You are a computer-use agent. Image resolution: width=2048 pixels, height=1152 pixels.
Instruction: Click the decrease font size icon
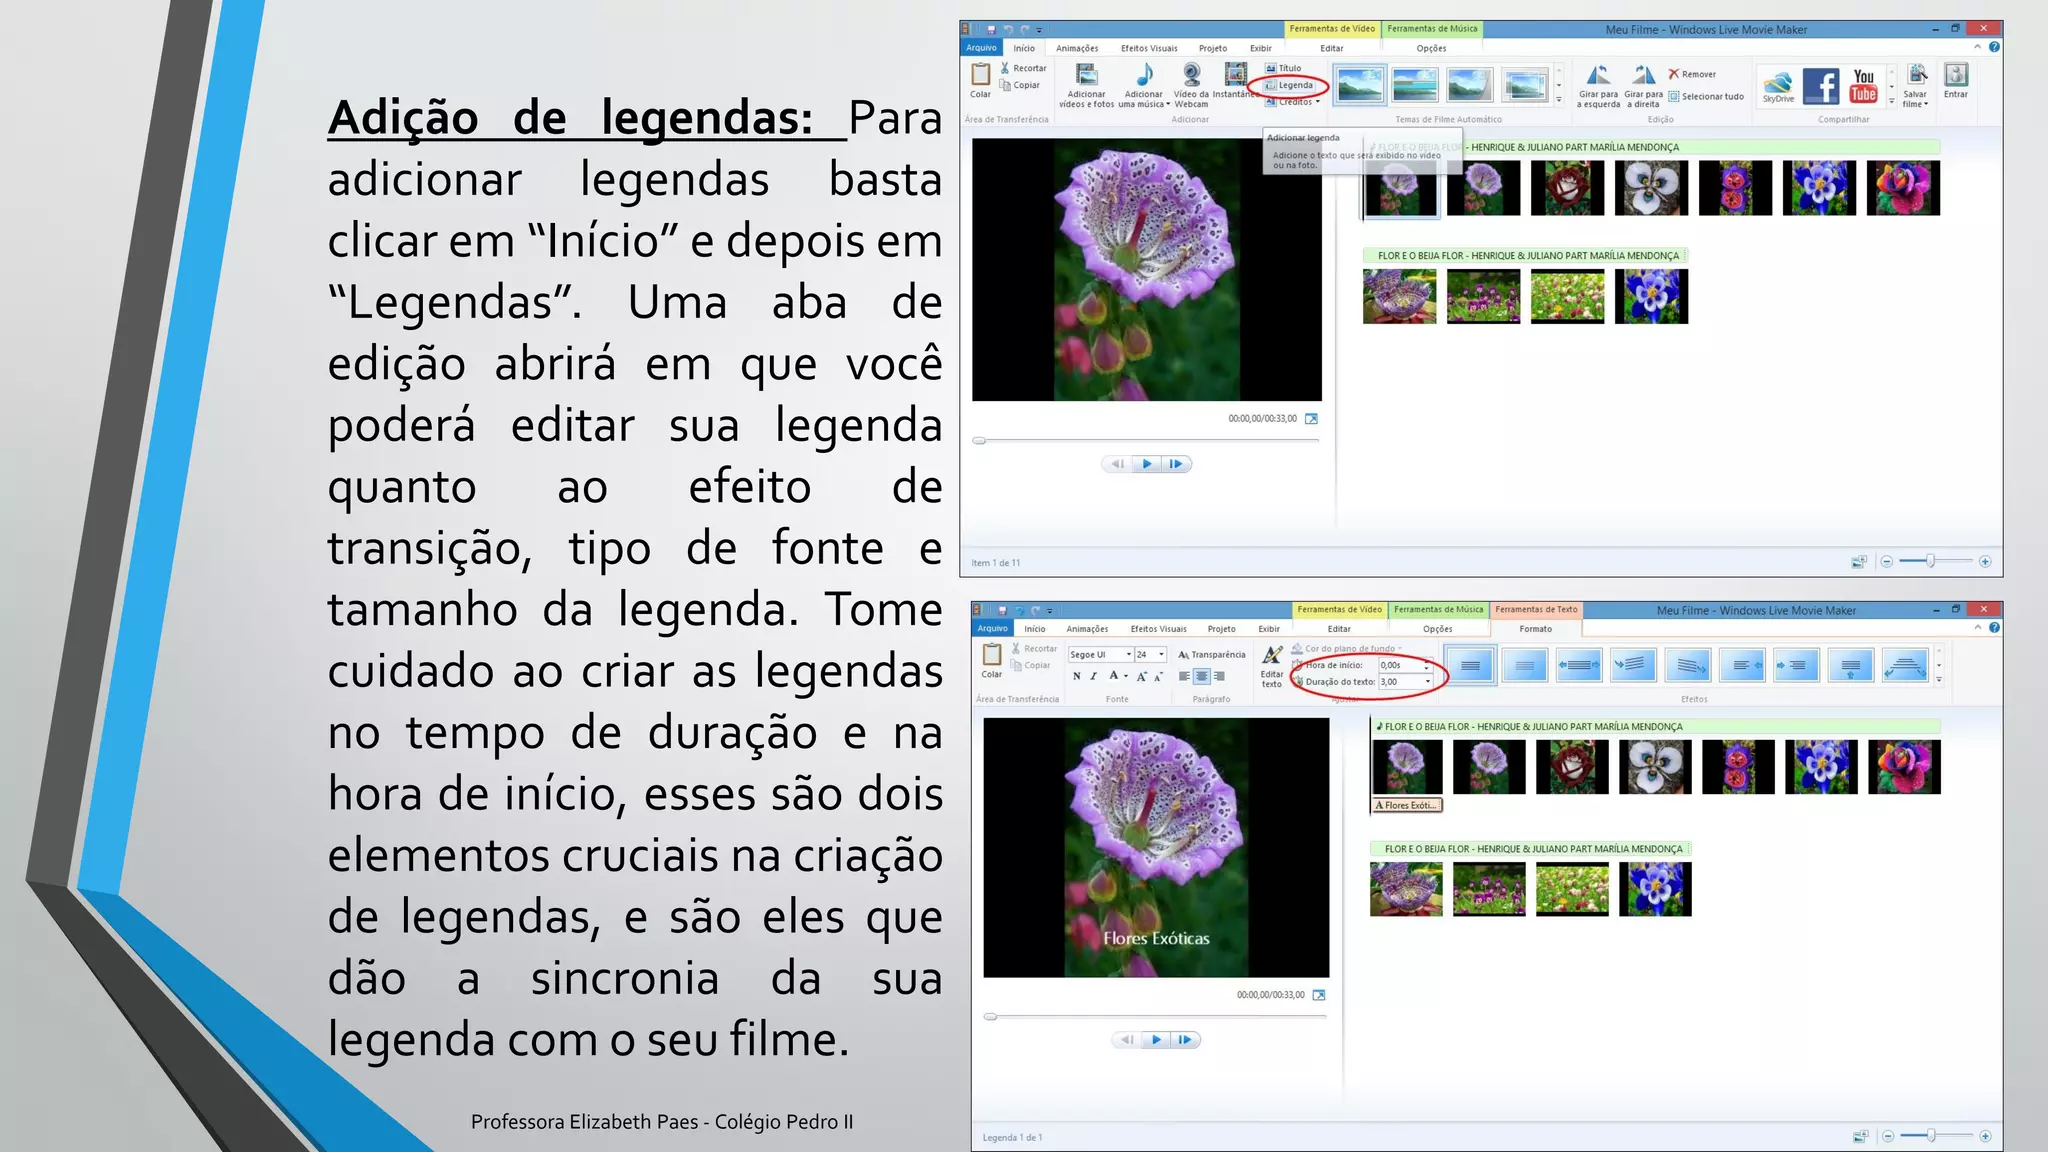[1158, 677]
